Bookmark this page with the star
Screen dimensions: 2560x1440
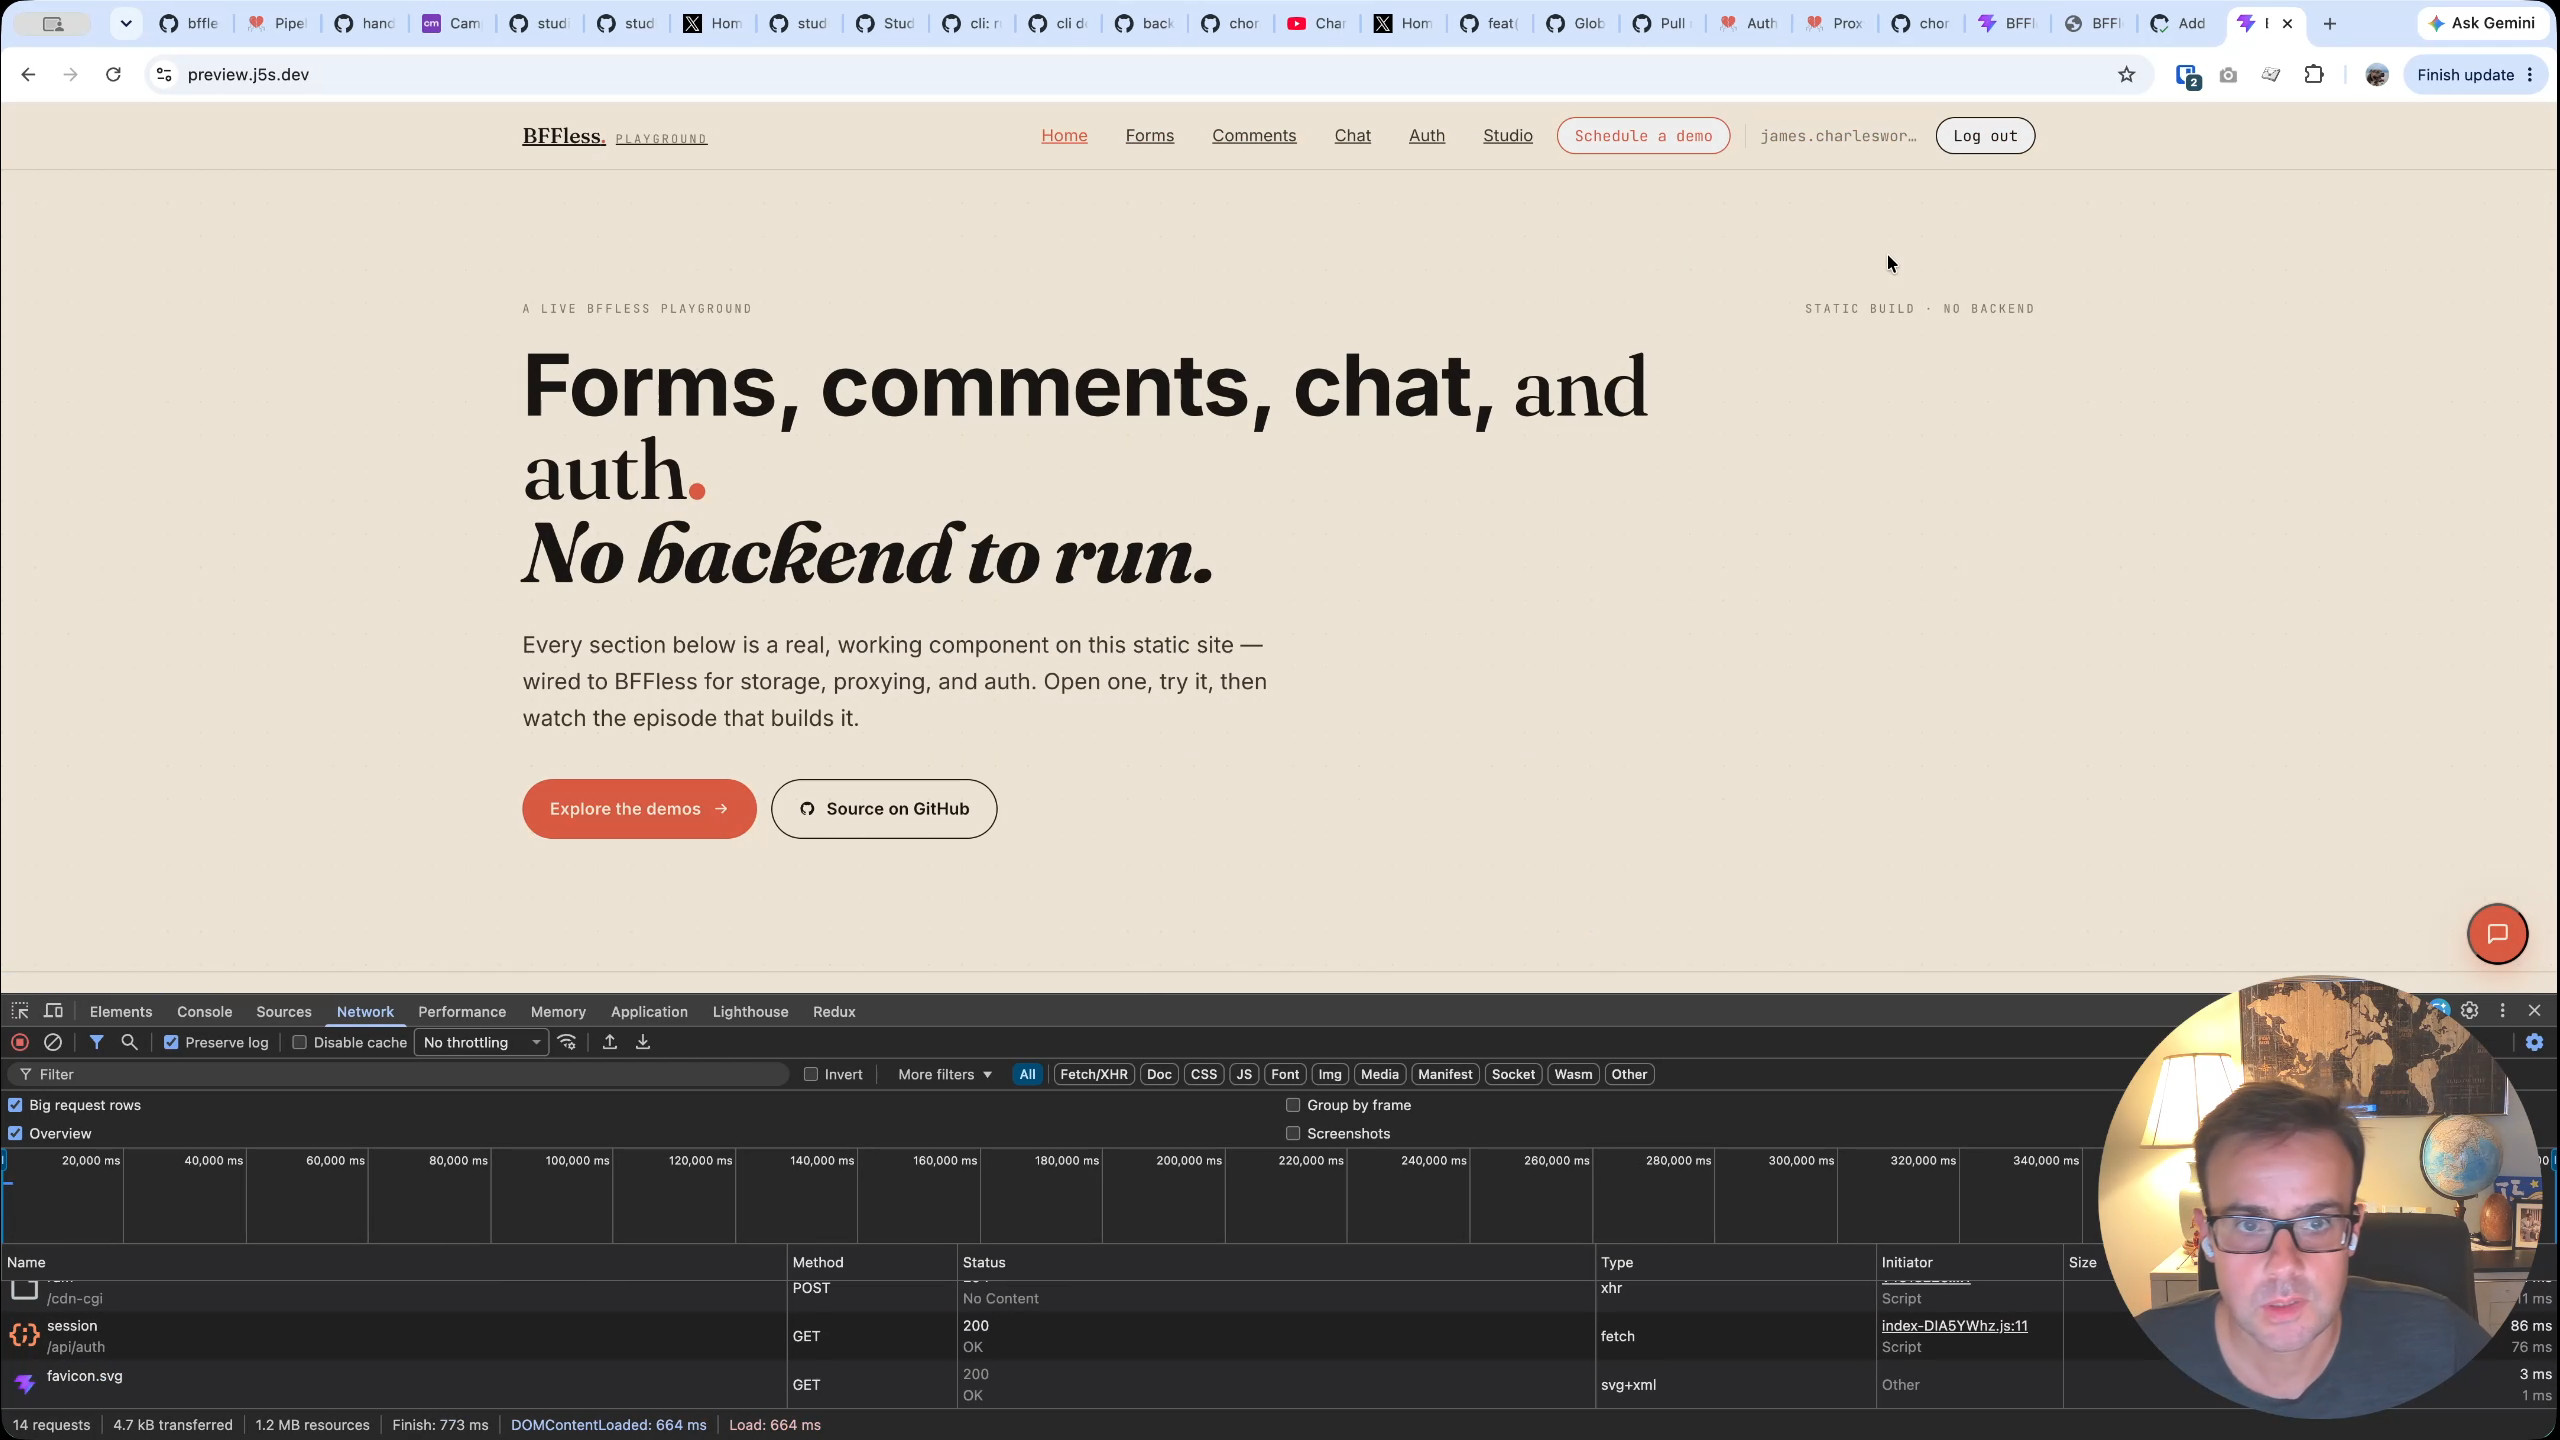(x=2126, y=75)
